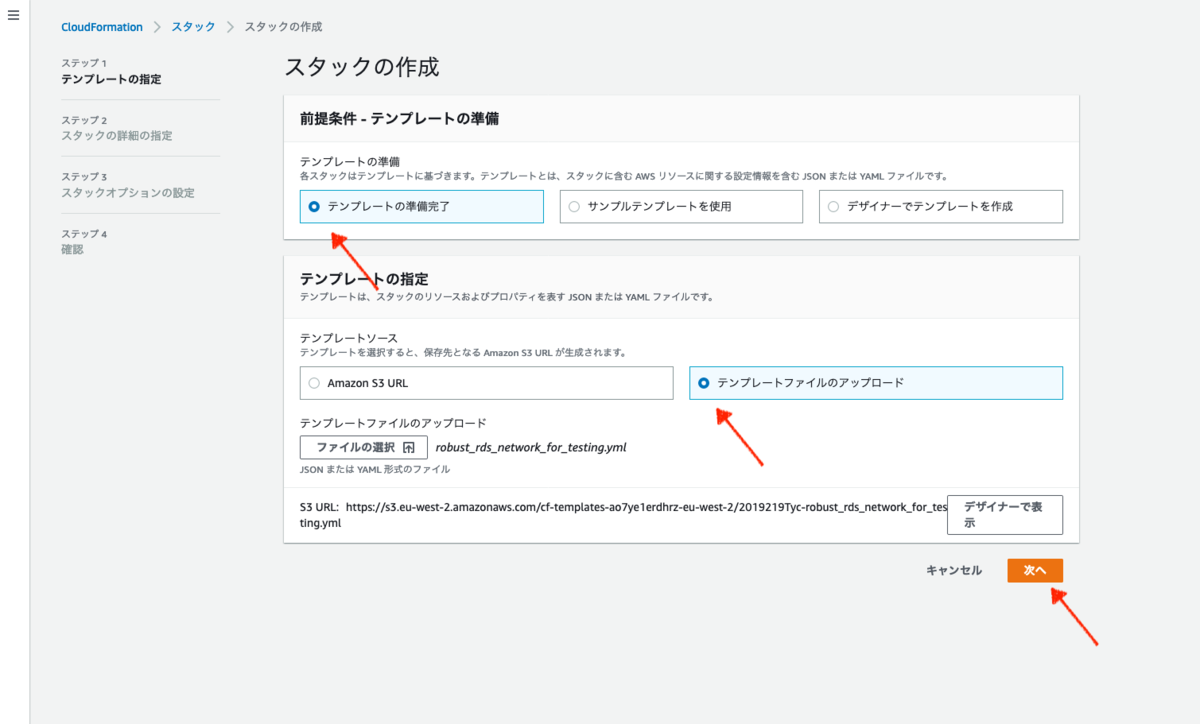The height and width of the screenshot is (724, 1200).
Task: Select ステップ 2 スタックの詳細の指定 in sidebar
Action: (116, 128)
